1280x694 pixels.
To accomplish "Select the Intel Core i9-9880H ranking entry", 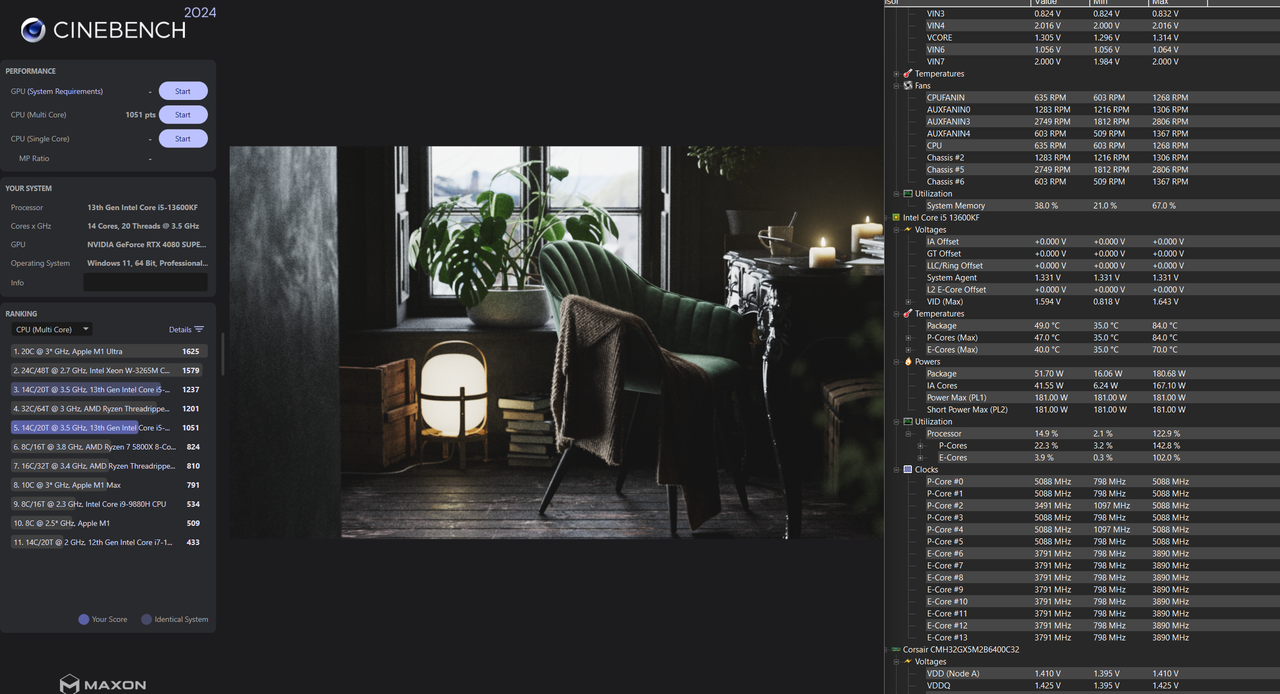I will coord(107,504).
